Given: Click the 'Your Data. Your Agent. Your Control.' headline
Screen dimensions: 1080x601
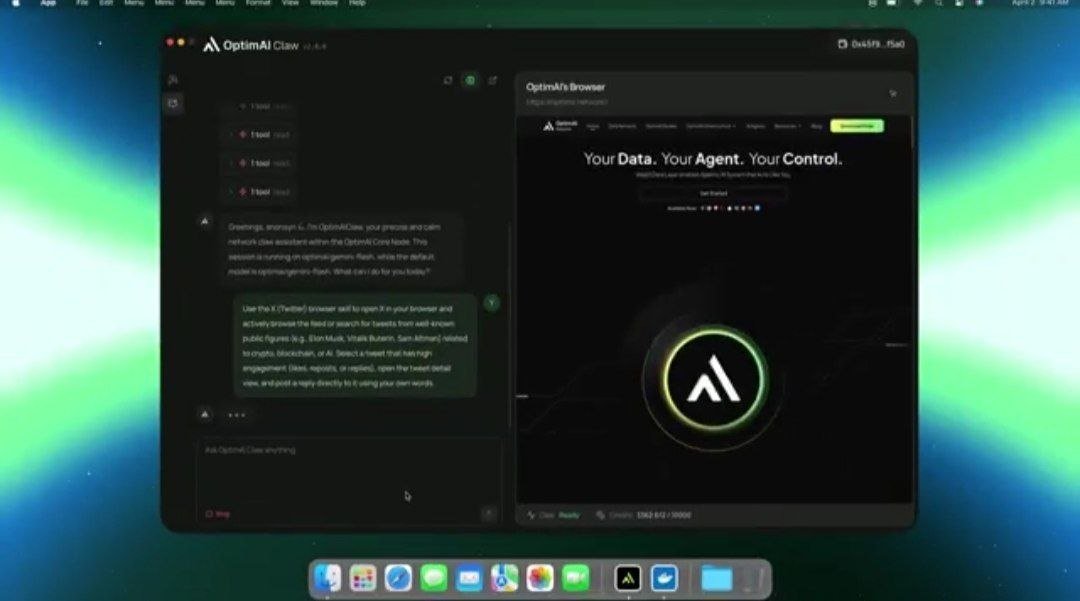Looking at the screenshot, I should [713, 159].
